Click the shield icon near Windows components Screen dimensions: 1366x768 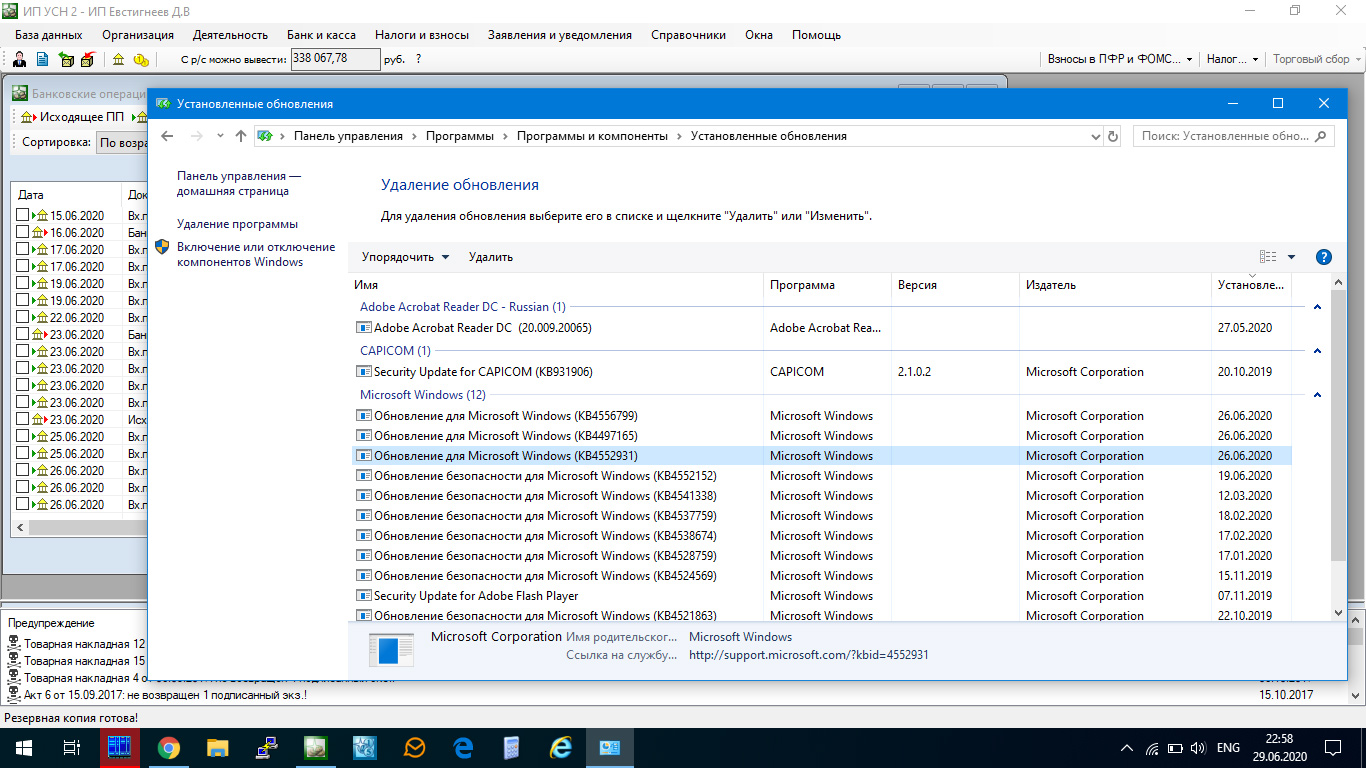(162, 247)
